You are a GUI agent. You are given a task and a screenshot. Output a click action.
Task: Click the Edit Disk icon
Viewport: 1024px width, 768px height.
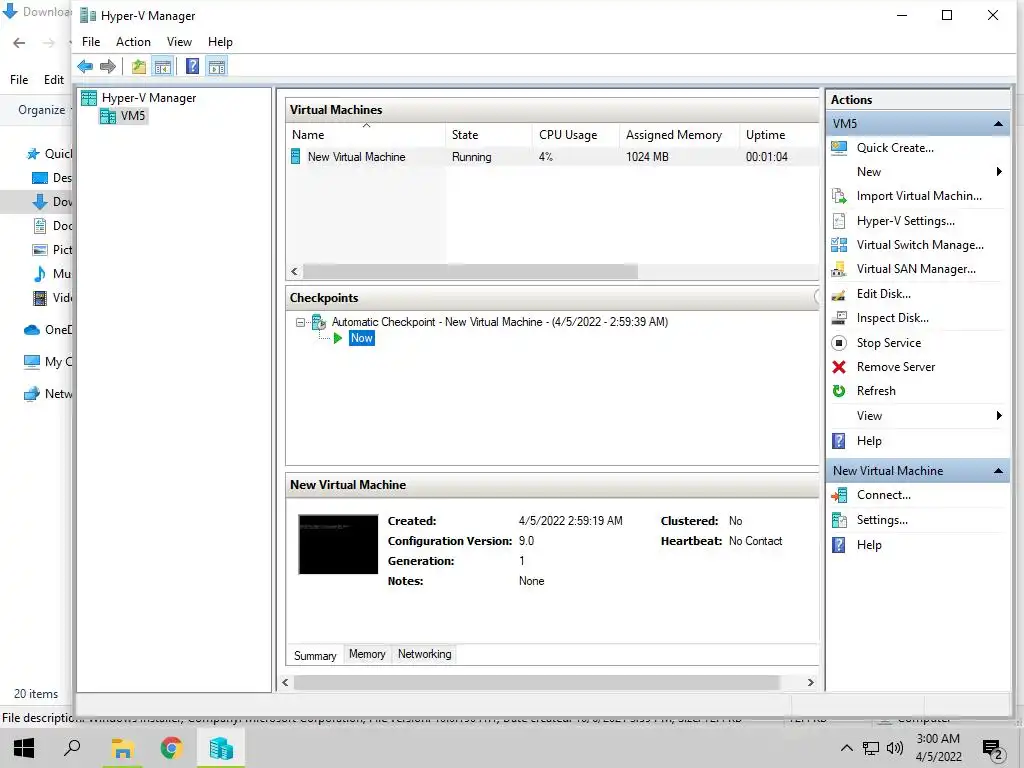(839, 294)
